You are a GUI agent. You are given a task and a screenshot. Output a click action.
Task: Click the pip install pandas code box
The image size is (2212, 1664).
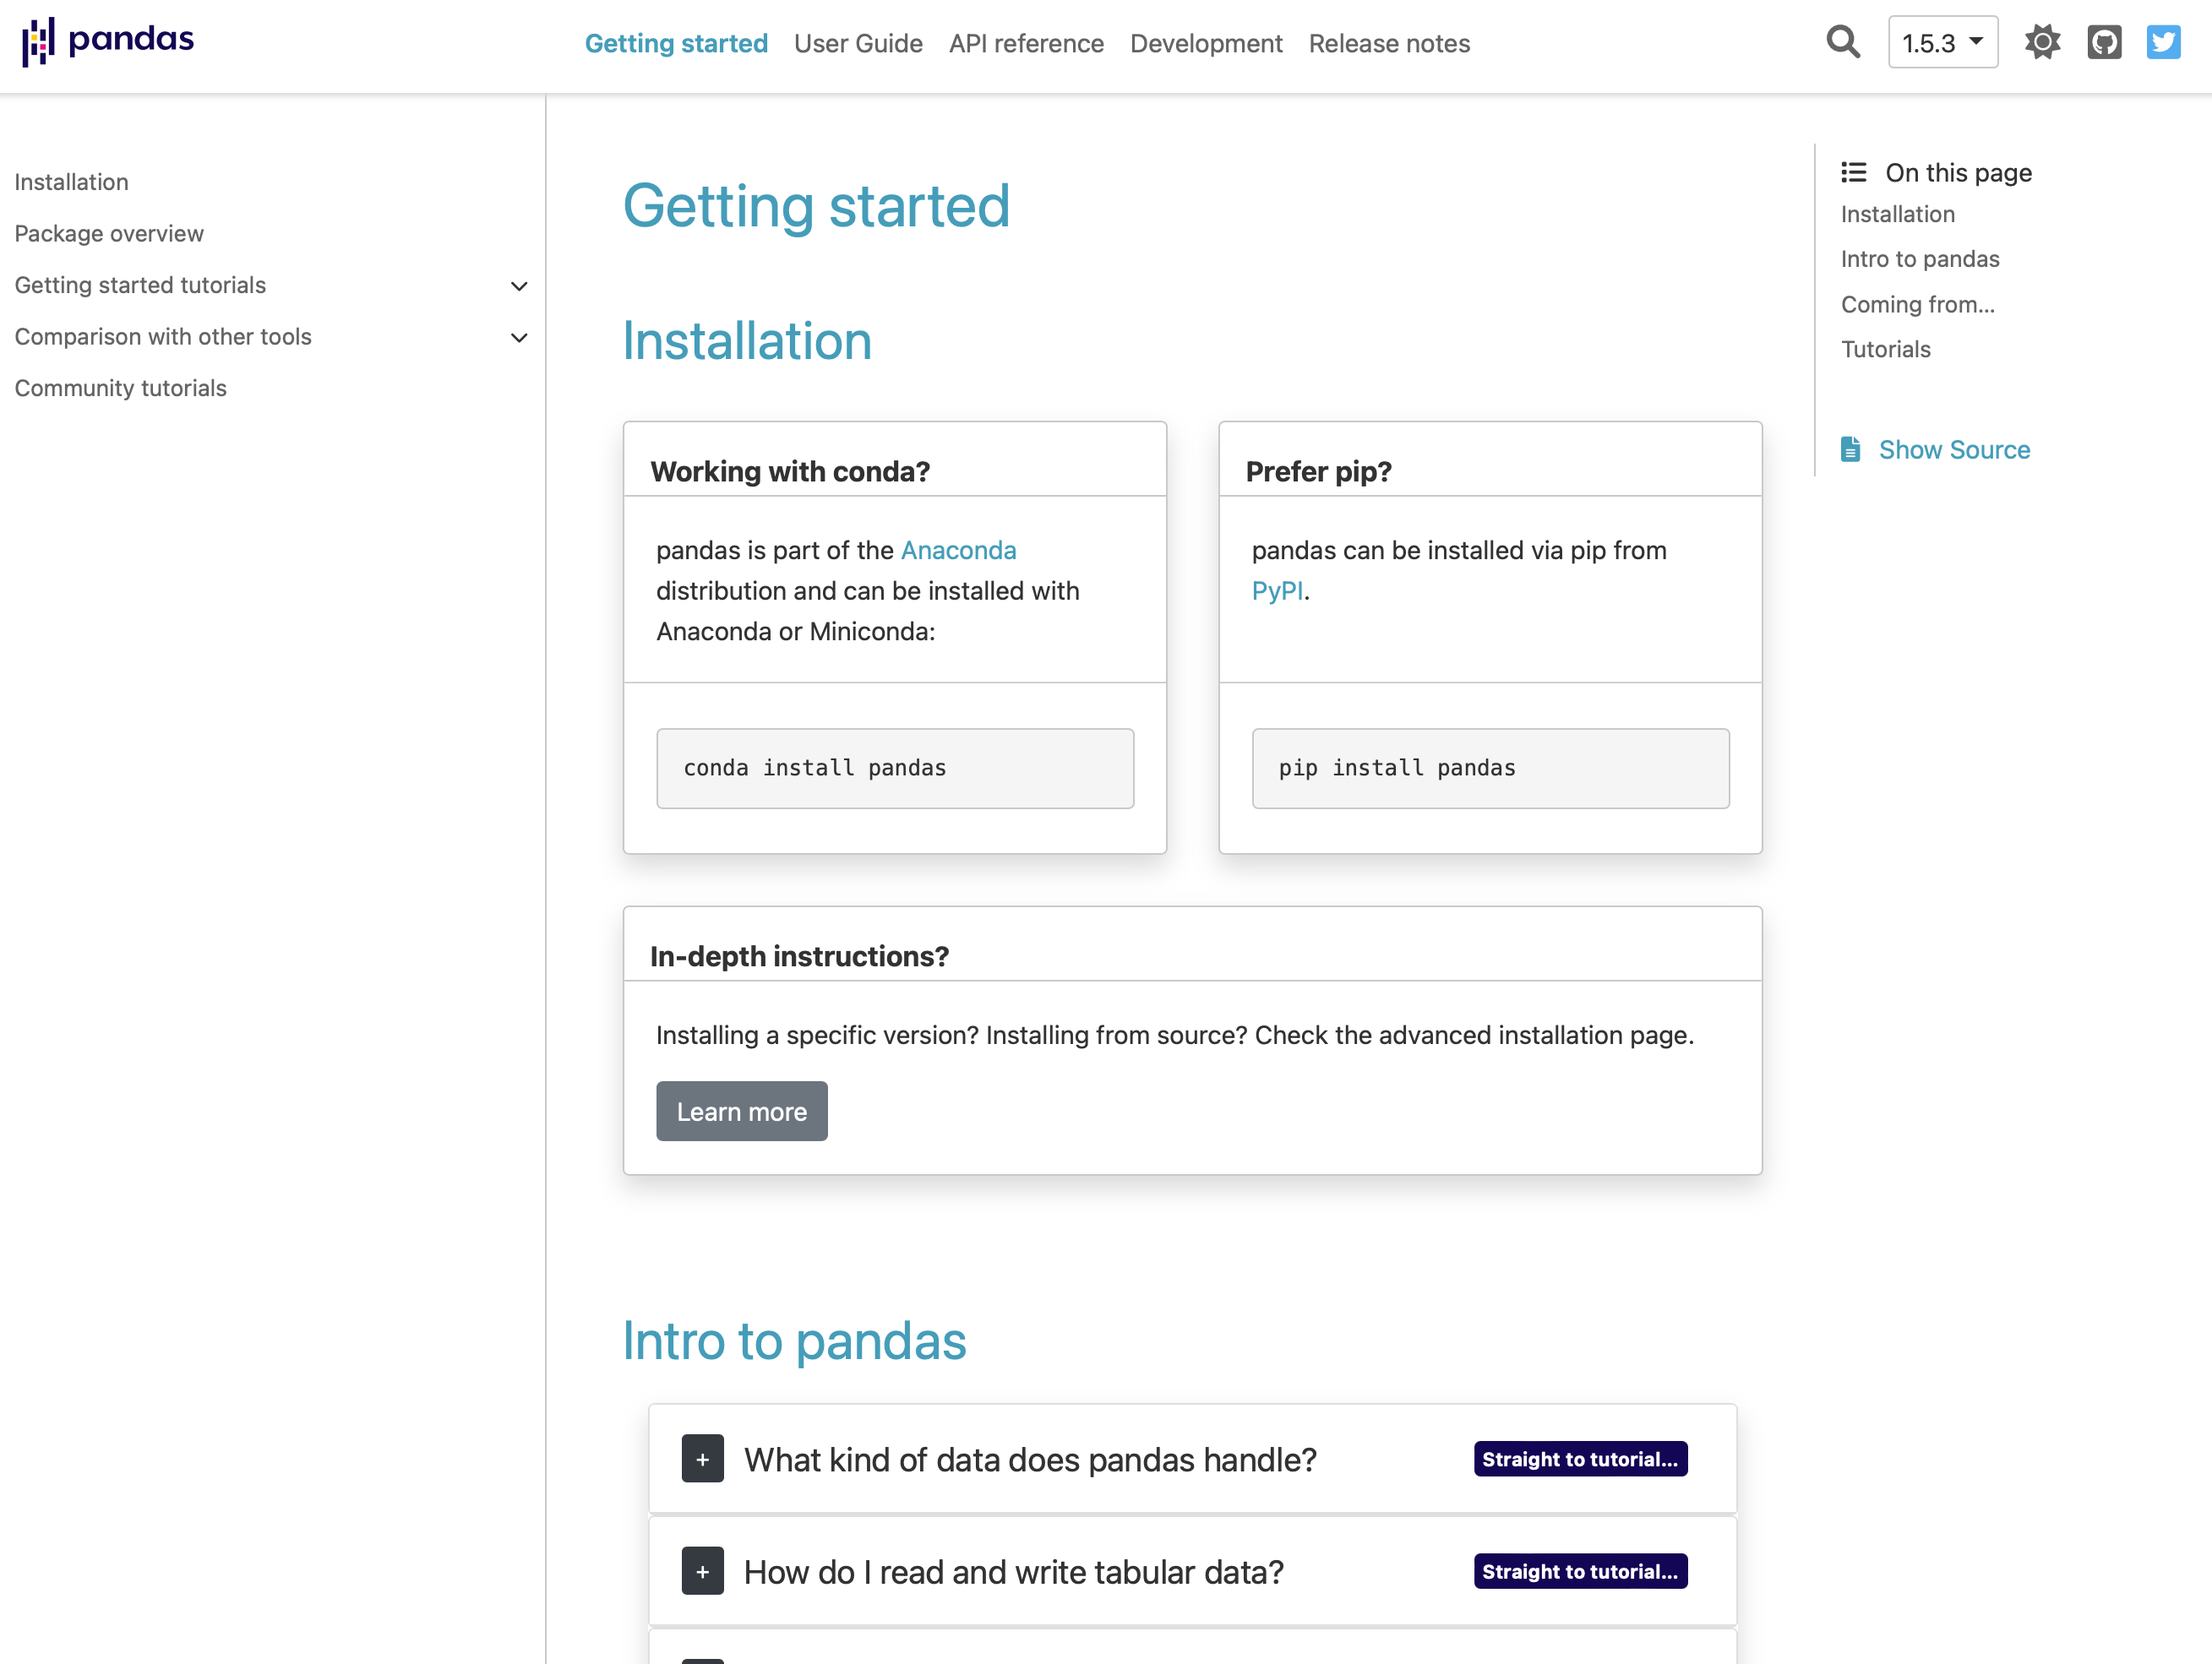(1490, 768)
